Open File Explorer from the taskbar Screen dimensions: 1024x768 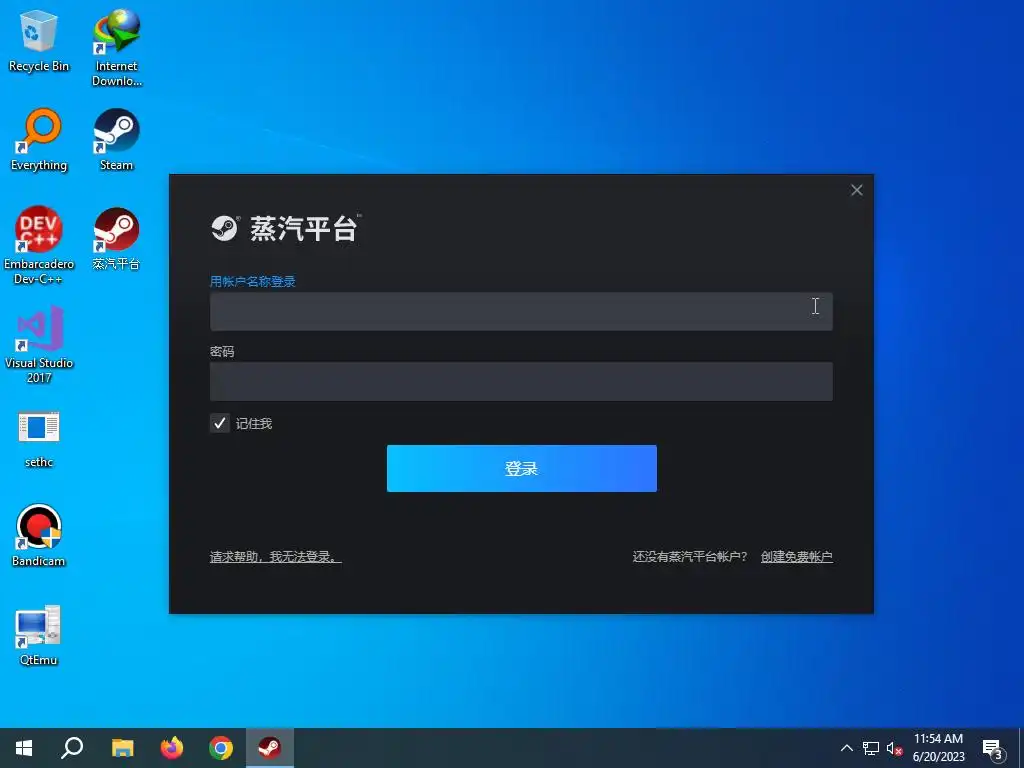point(122,748)
